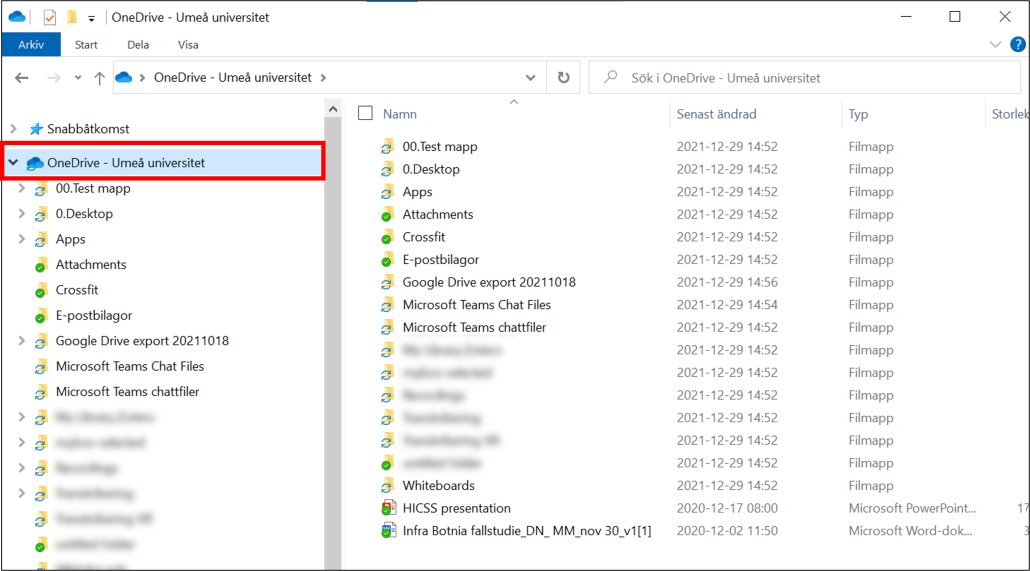Go forward with the forward arrow
The height and width of the screenshot is (571, 1030).
(54, 78)
